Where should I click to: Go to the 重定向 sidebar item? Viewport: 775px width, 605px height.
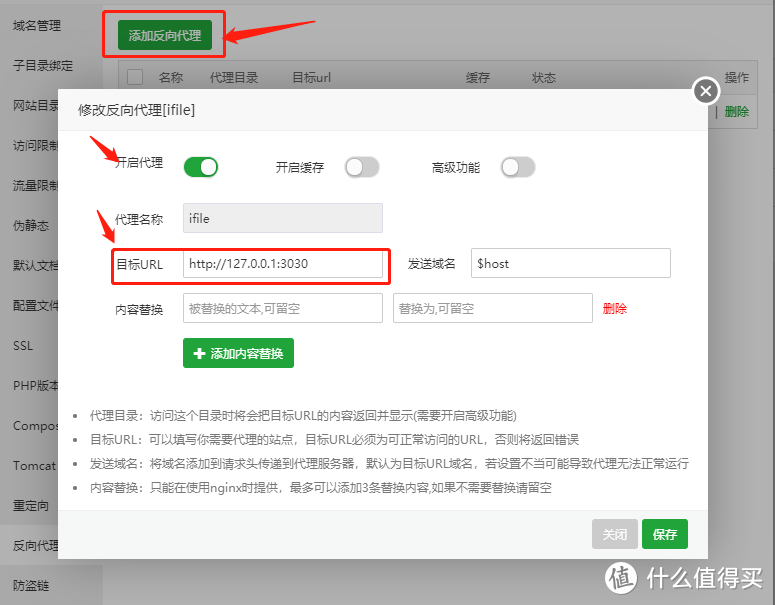coord(31,506)
